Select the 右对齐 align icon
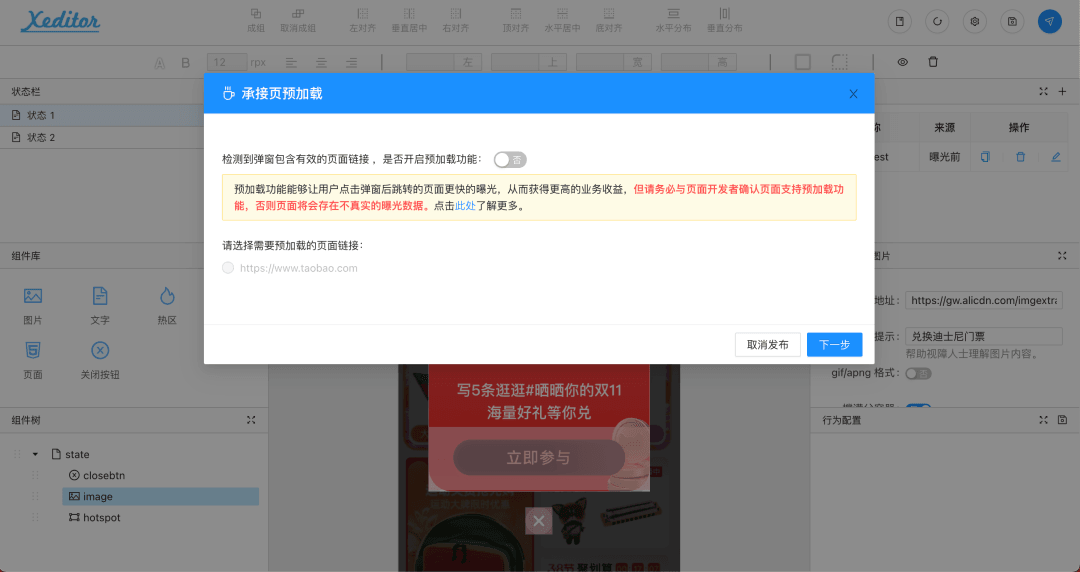Image resolution: width=1080 pixels, height=572 pixels. click(455, 14)
